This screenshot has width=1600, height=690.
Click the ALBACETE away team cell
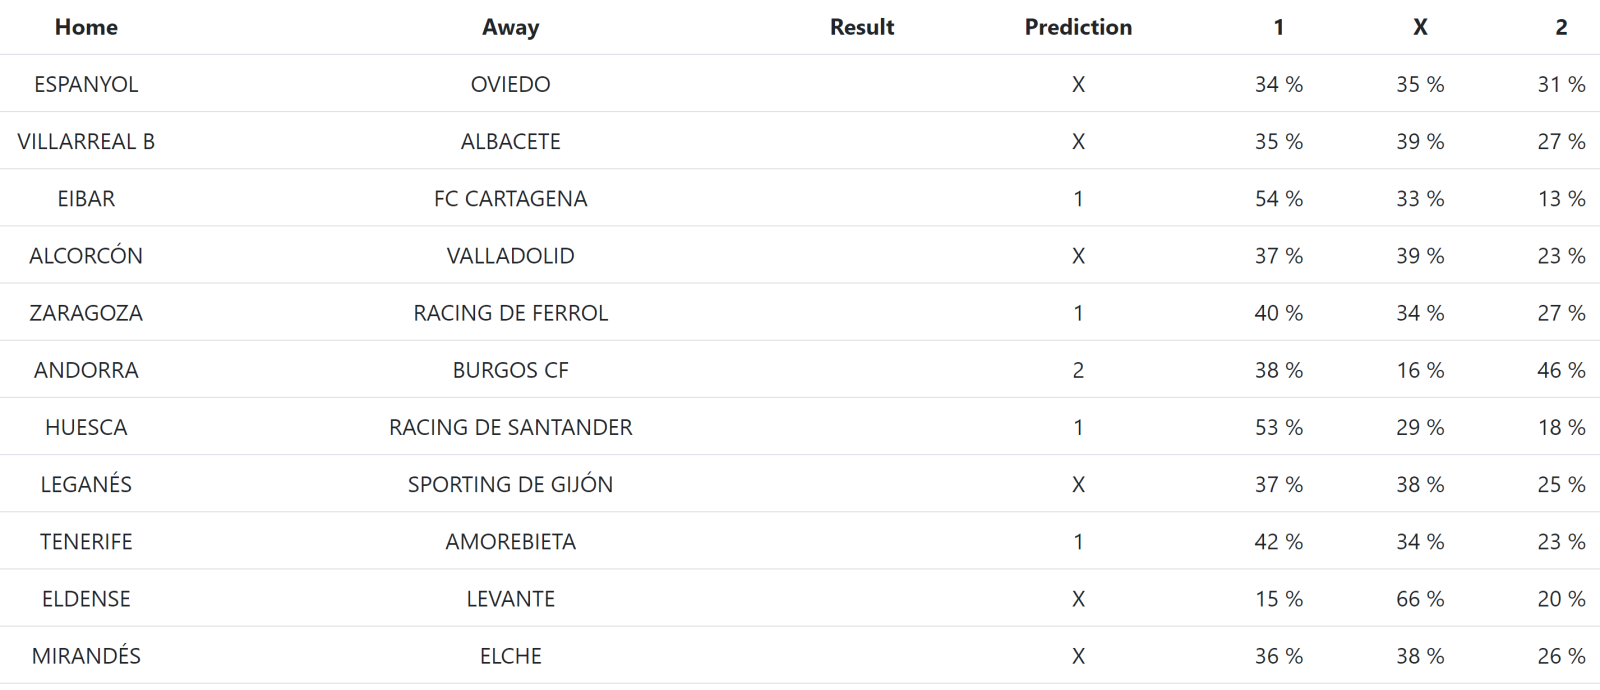(510, 141)
